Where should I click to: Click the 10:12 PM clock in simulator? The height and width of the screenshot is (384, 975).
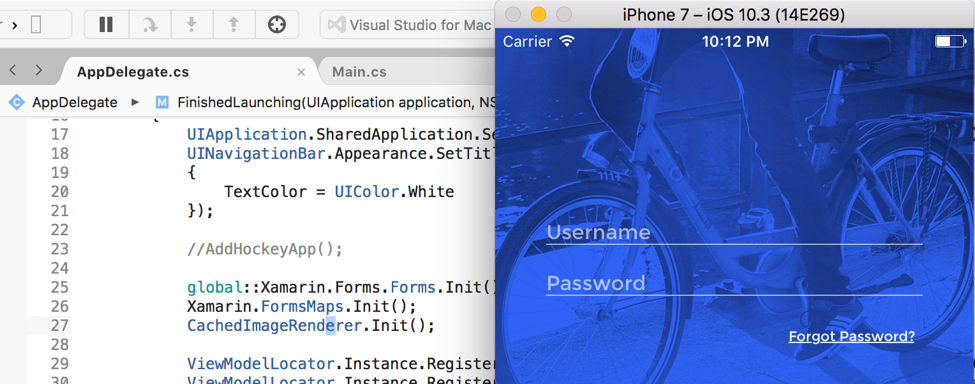[735, 42]
